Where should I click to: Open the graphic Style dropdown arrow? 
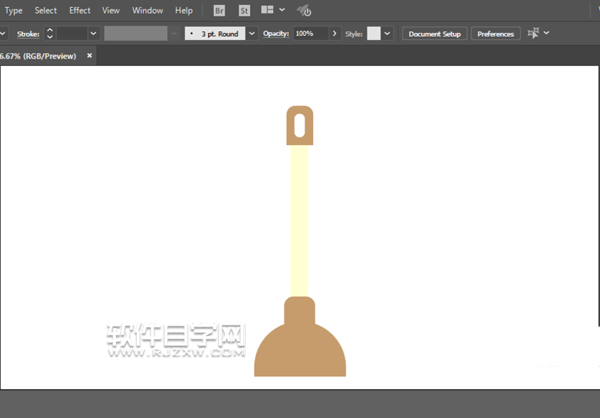[x=387, y=33]
